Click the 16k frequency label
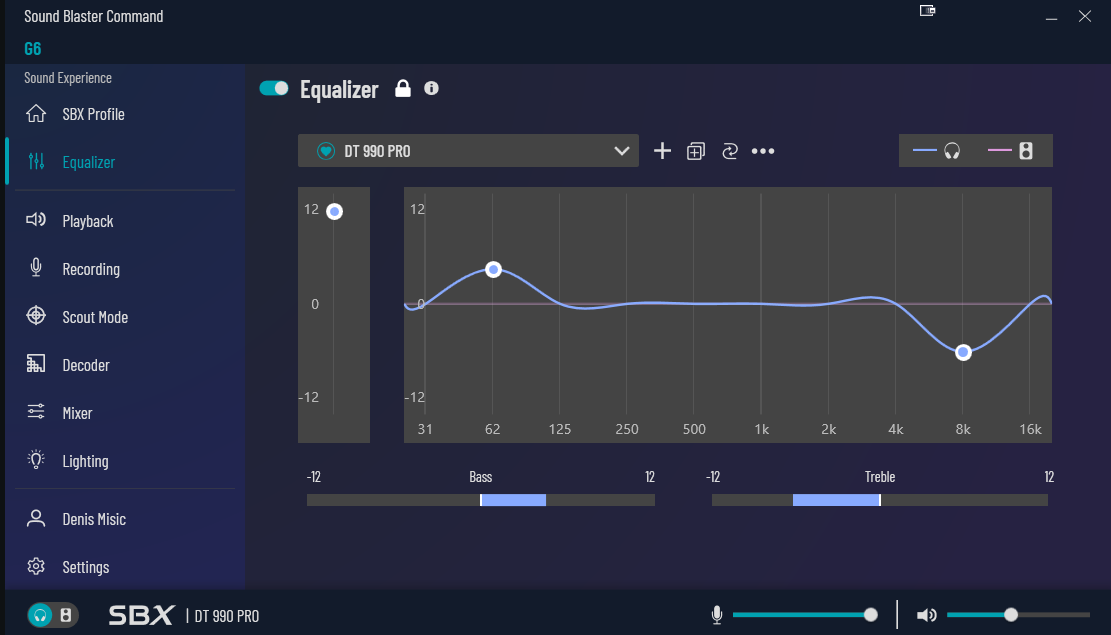Image resolution: width=1111 pixels, height=635 pixels. [1030, 429]
